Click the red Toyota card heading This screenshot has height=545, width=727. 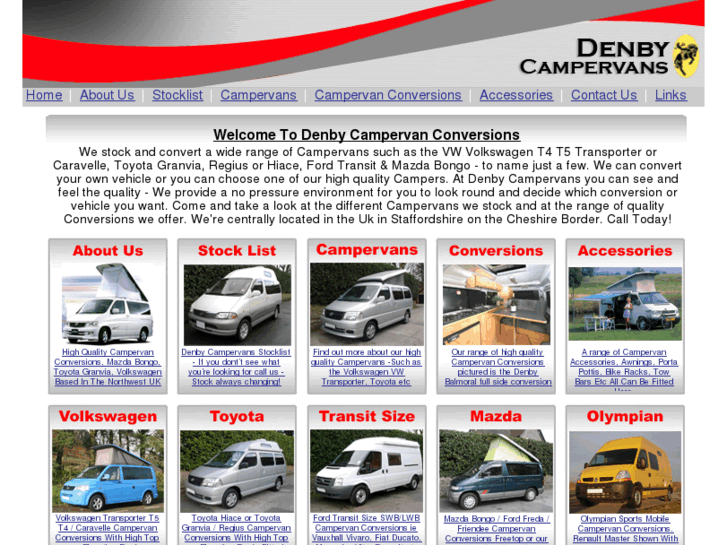coord(237,417)
